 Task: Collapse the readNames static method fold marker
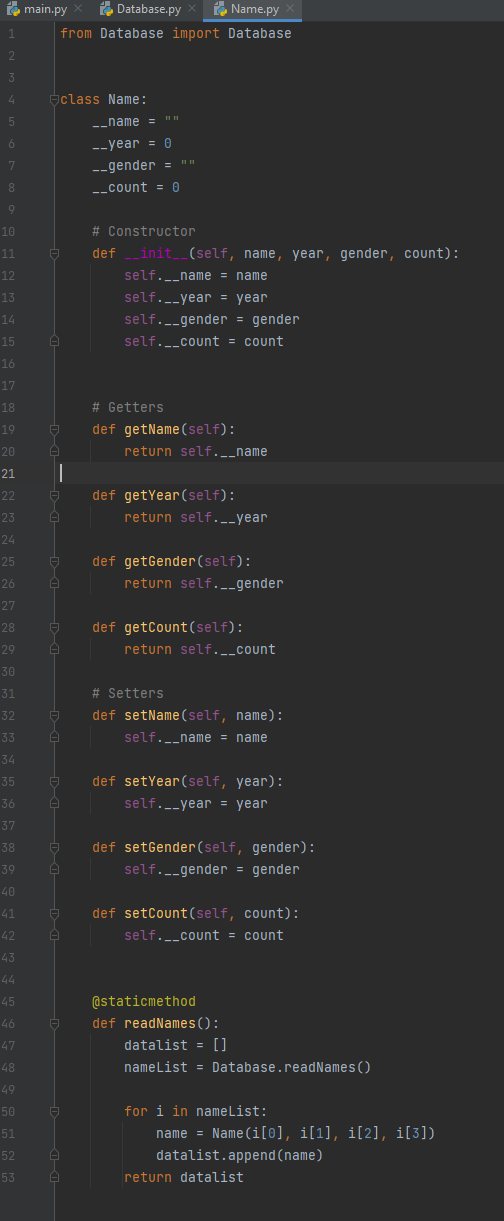tap(55, 1024)
